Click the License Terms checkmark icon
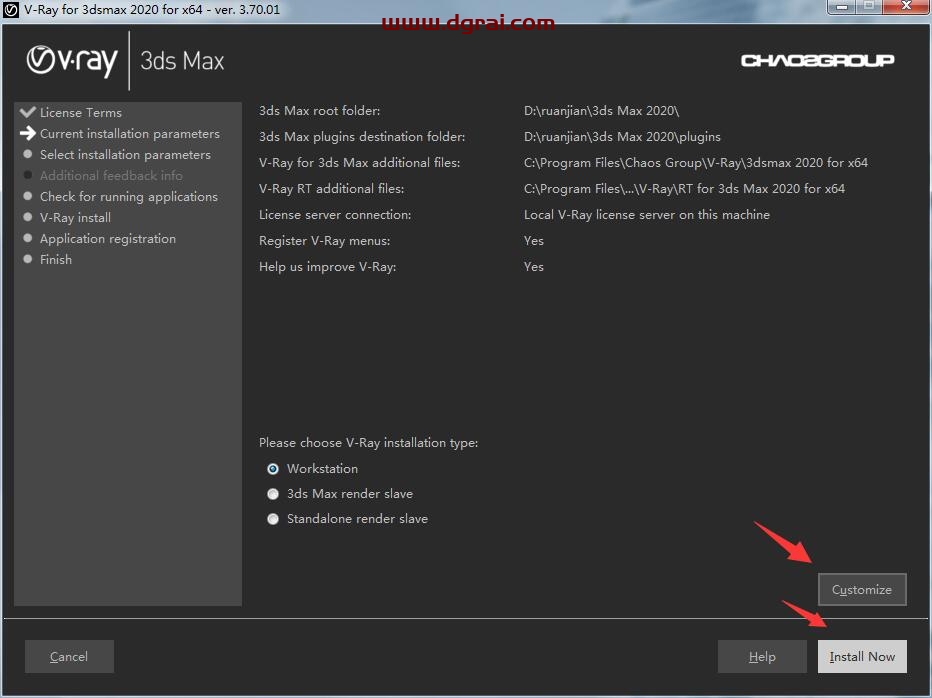The width and height of the screenshot is (932, 698). coord(28,112)
